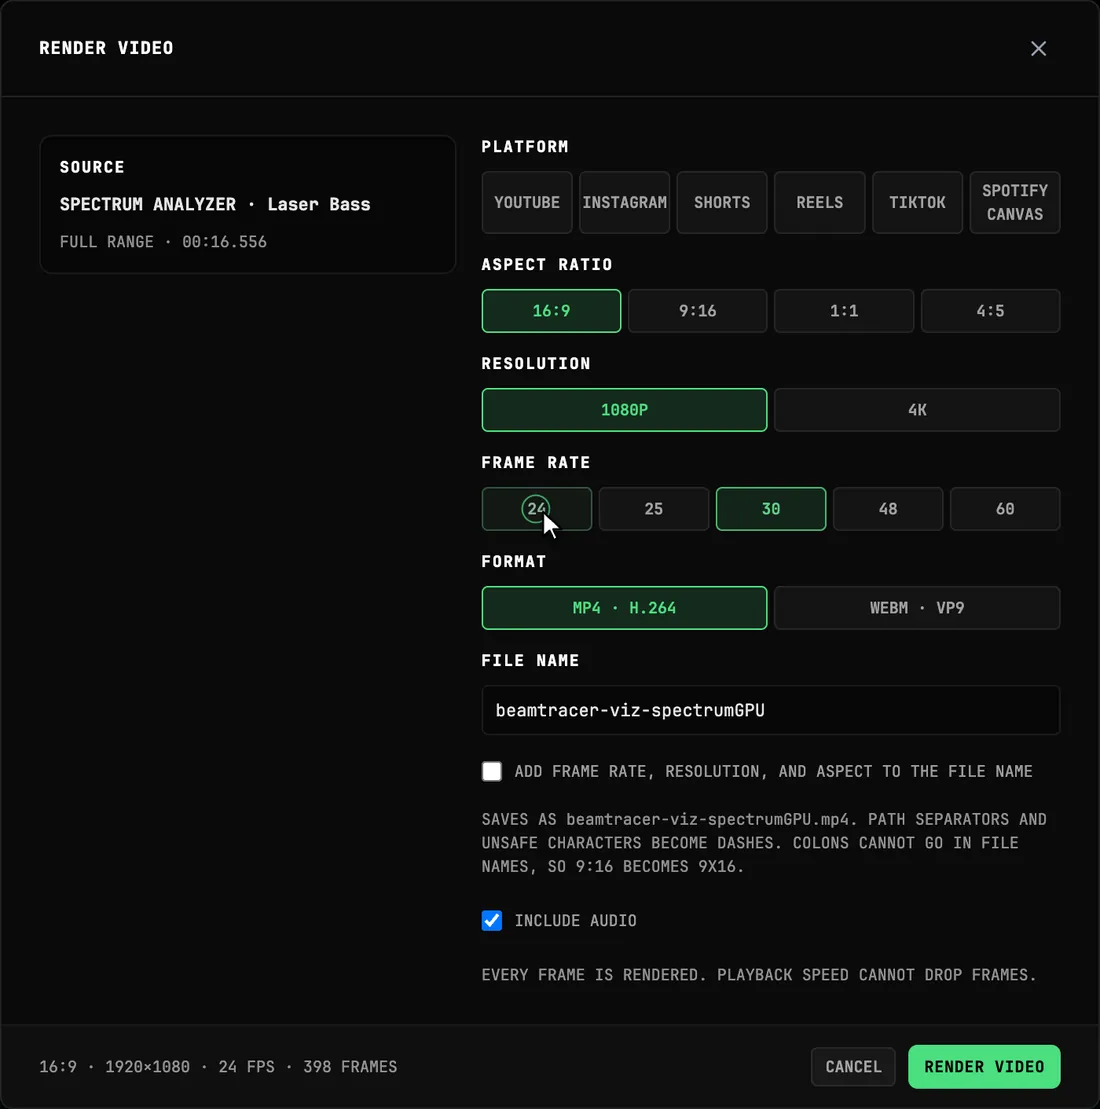
Task: Enable adding frame rate to file name
Action: pos(492,771)
